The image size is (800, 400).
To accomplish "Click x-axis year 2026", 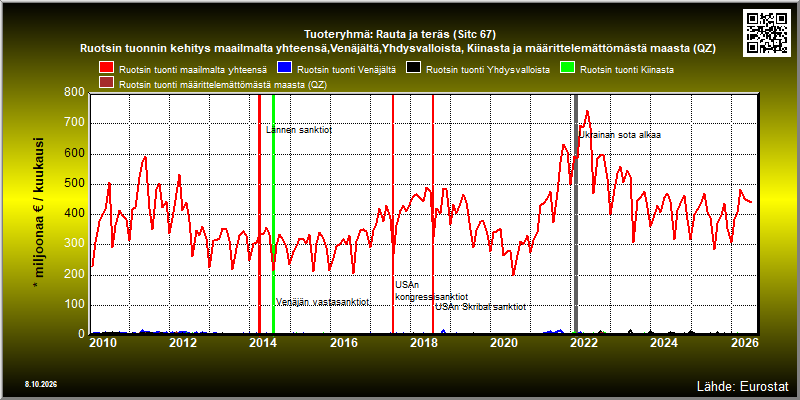I will click(745, 343).
